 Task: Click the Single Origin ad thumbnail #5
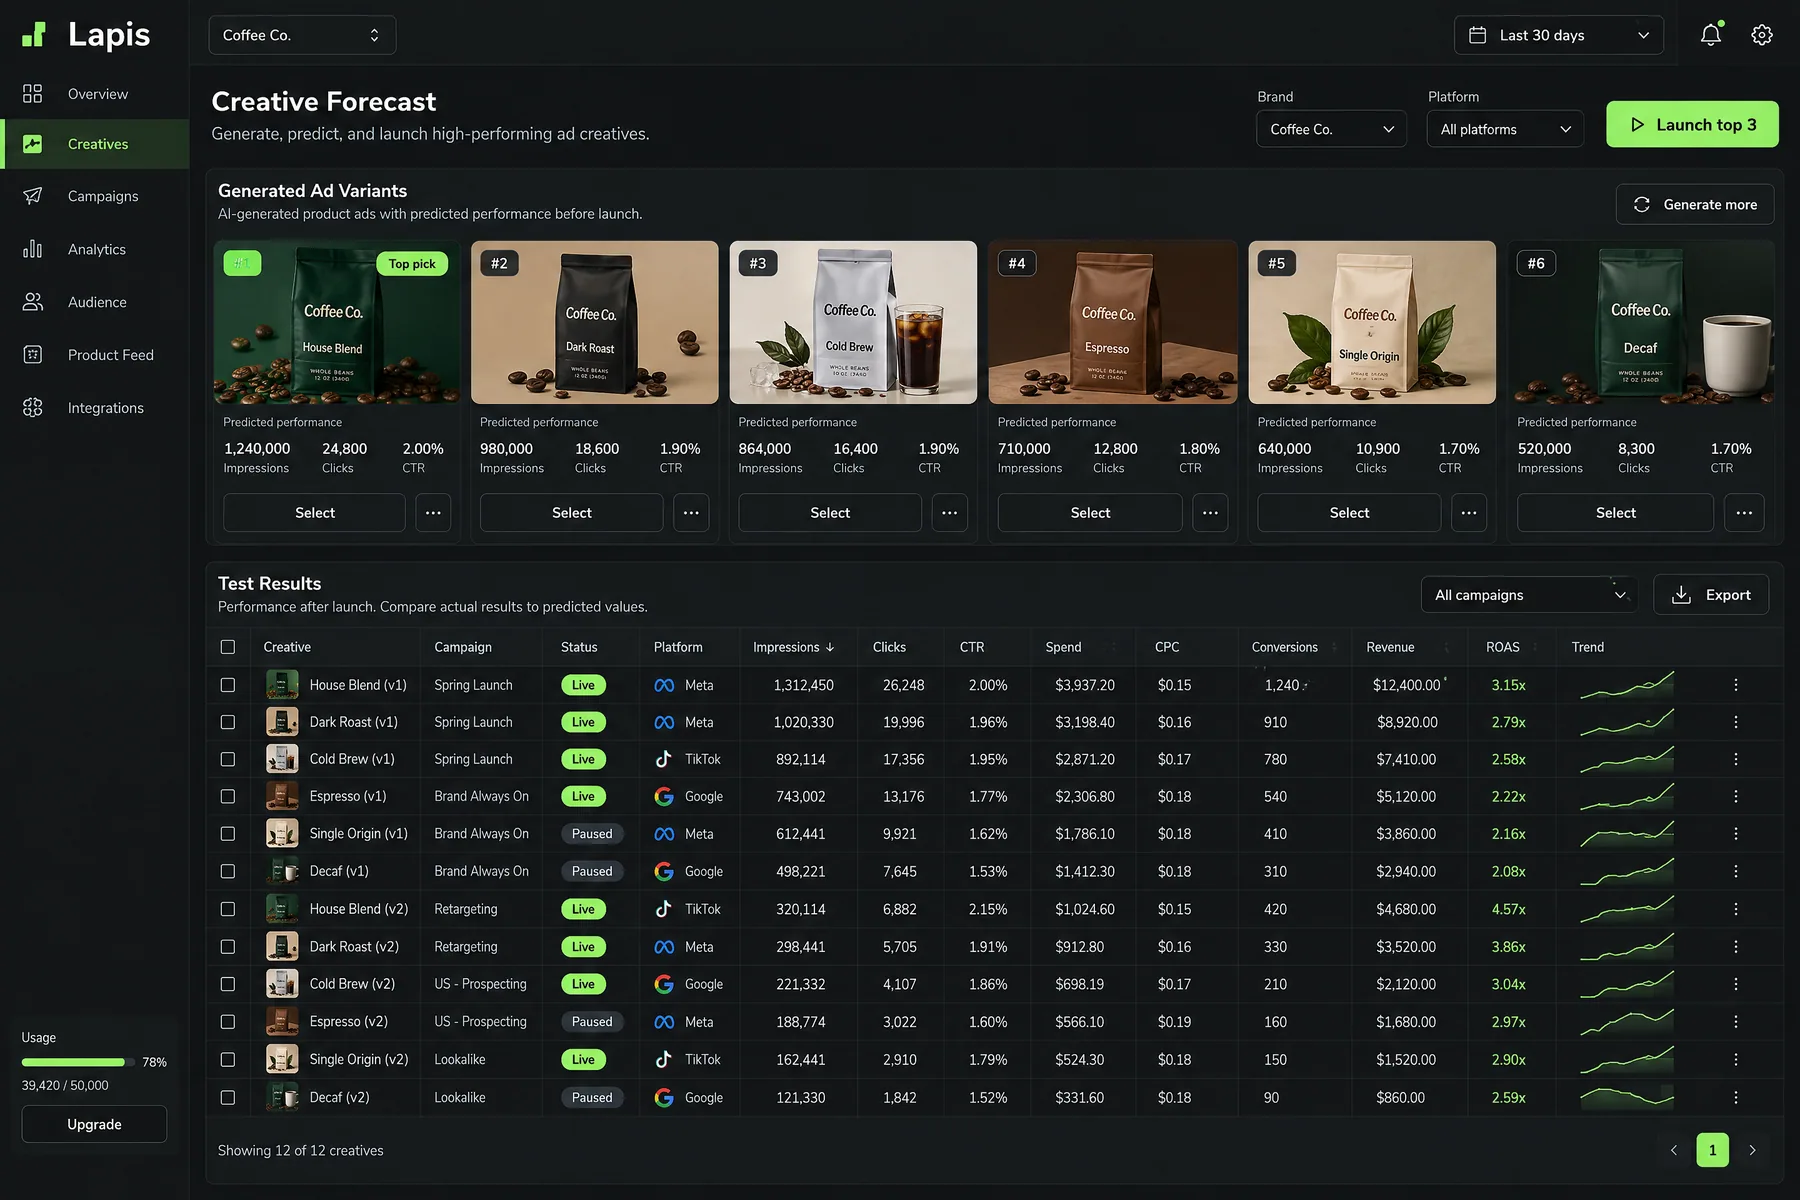tap(1372, 322)
